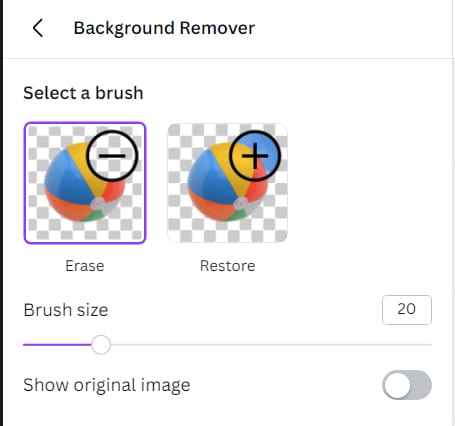The image size is (455, 426).
Task: Select the Erase brush thumbnail
Action: (85, 183)
